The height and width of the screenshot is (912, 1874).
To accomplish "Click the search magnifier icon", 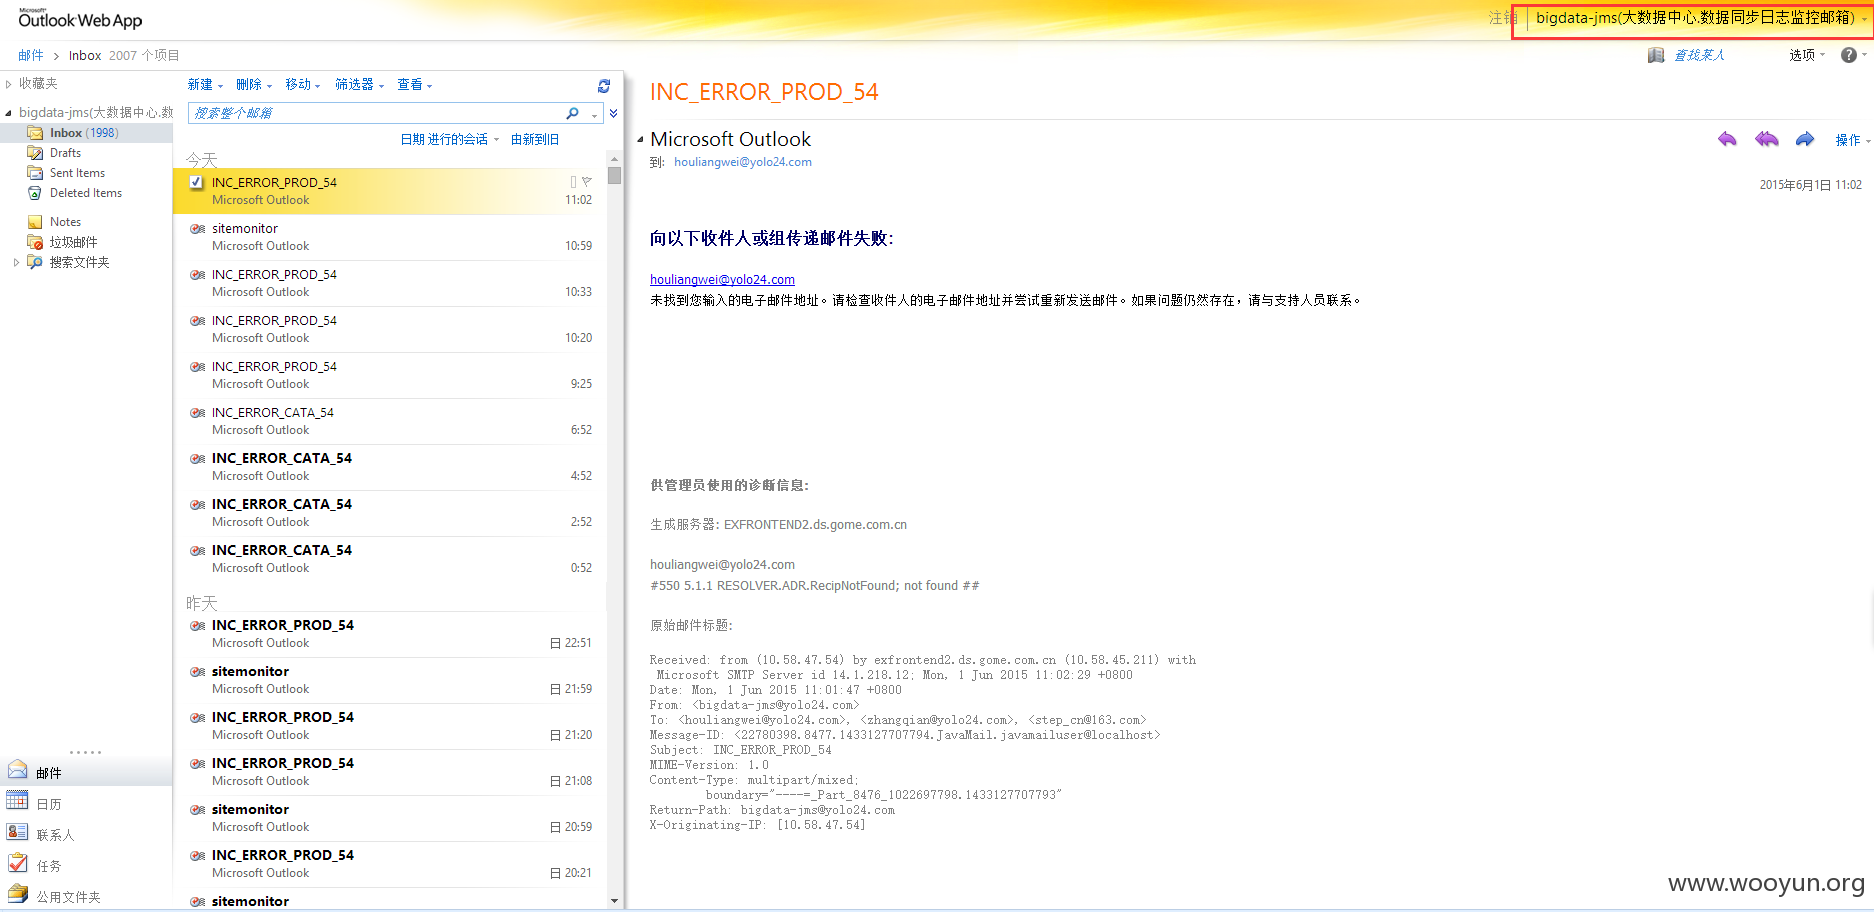I will click(x=572, y=113).
